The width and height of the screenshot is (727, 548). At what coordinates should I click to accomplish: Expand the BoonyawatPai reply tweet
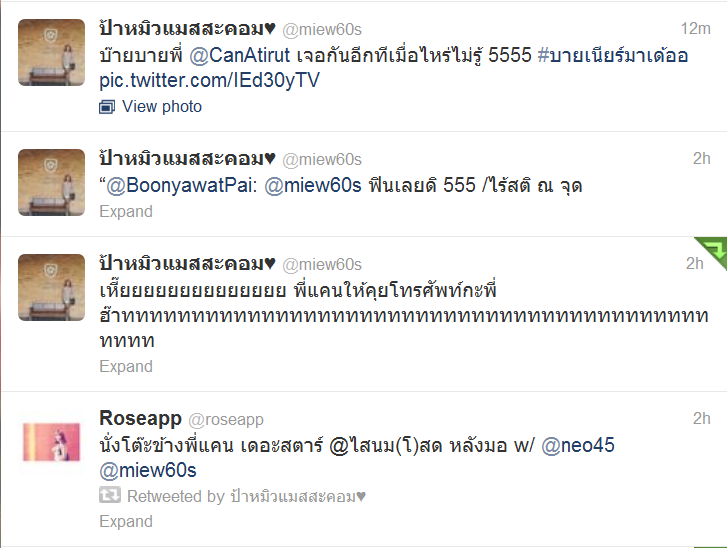click(x=126, y=211)
